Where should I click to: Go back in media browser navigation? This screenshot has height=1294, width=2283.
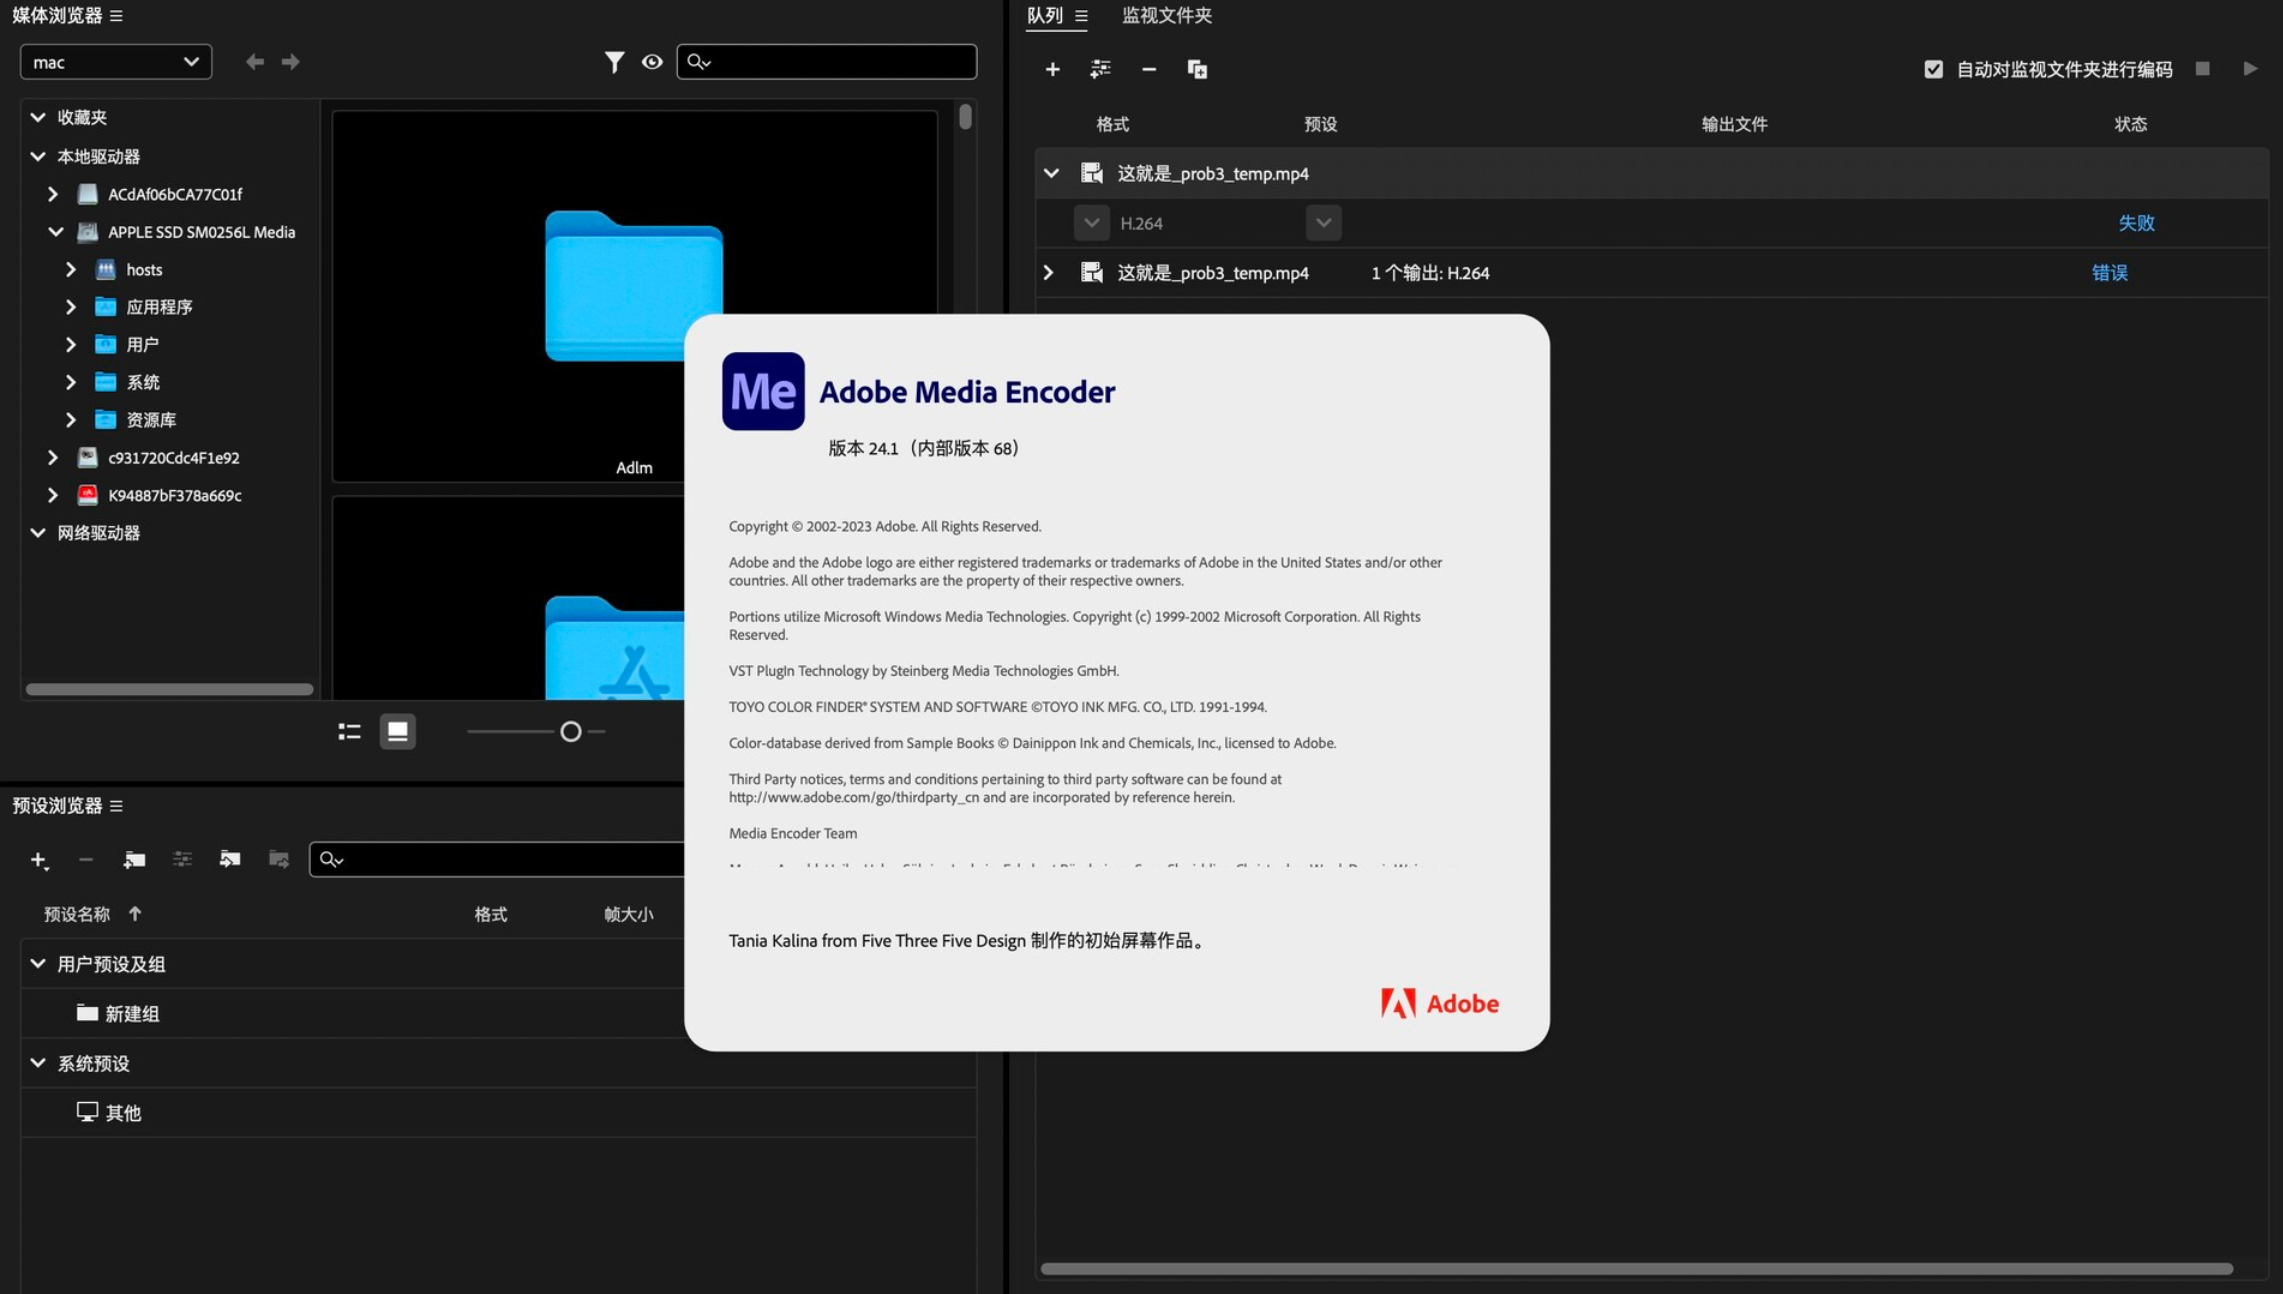coord(255,62)
